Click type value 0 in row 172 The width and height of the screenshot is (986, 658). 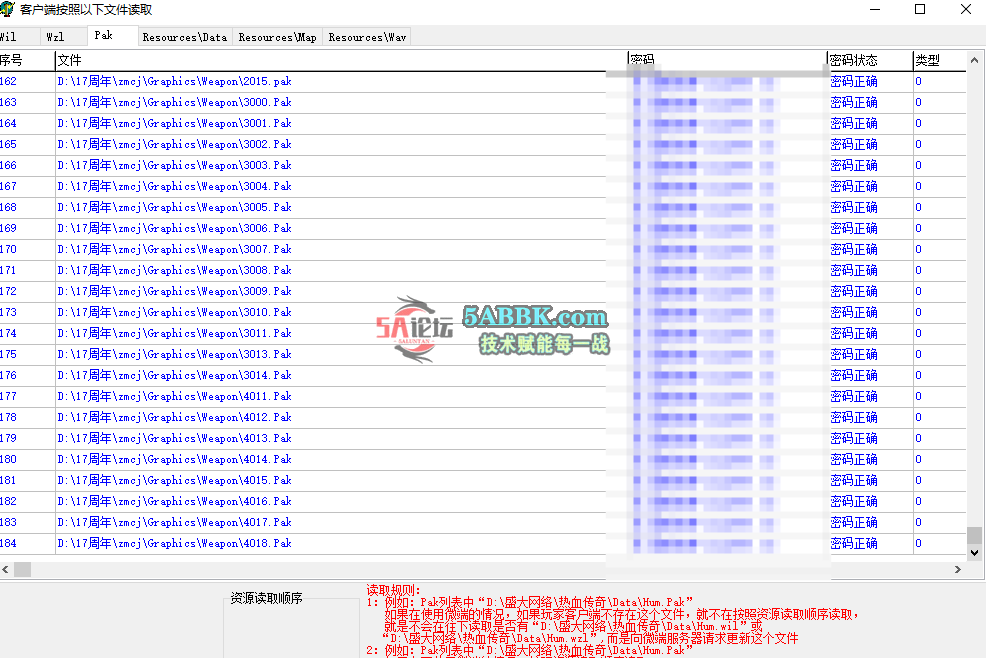[x=919, y=291]
